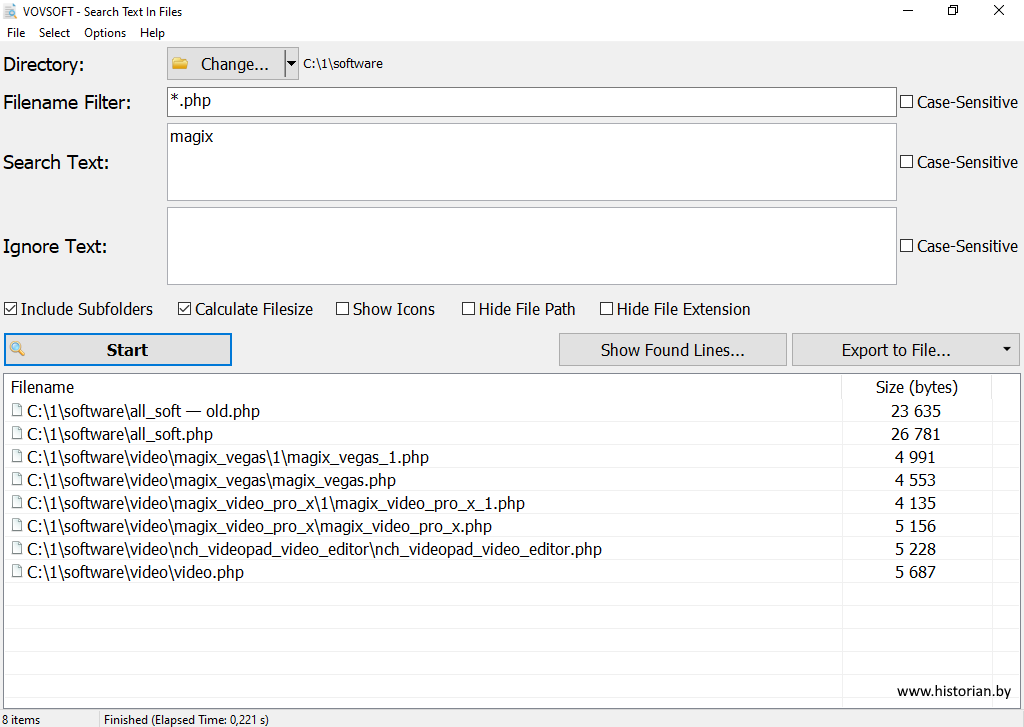Expand the directory history dropdown arrow

(x=291, y=64)
